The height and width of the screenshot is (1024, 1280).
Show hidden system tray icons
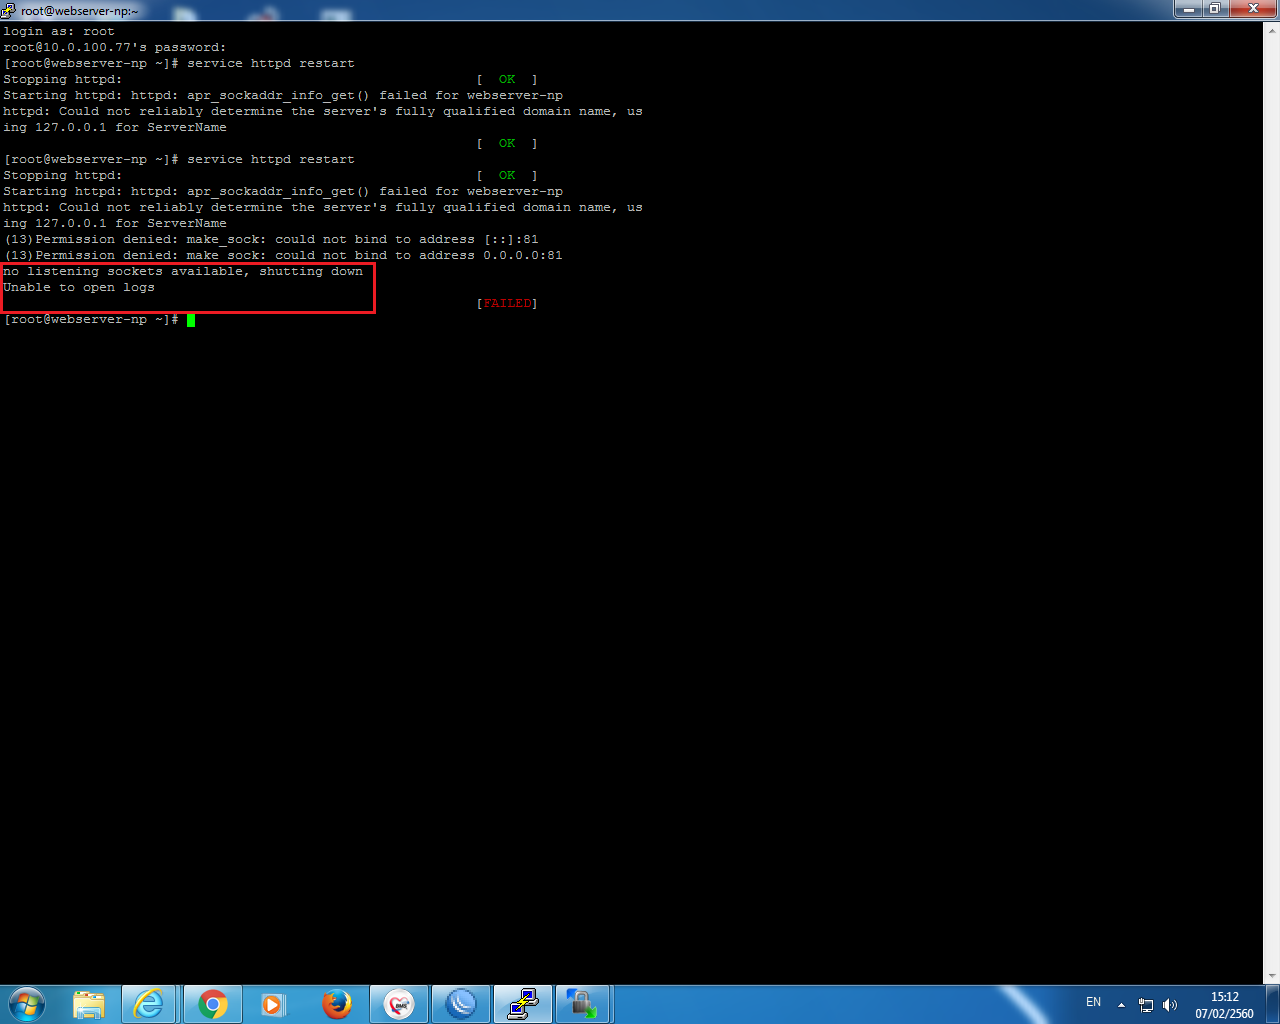pyautogui.click(x=1121, y=1005)
